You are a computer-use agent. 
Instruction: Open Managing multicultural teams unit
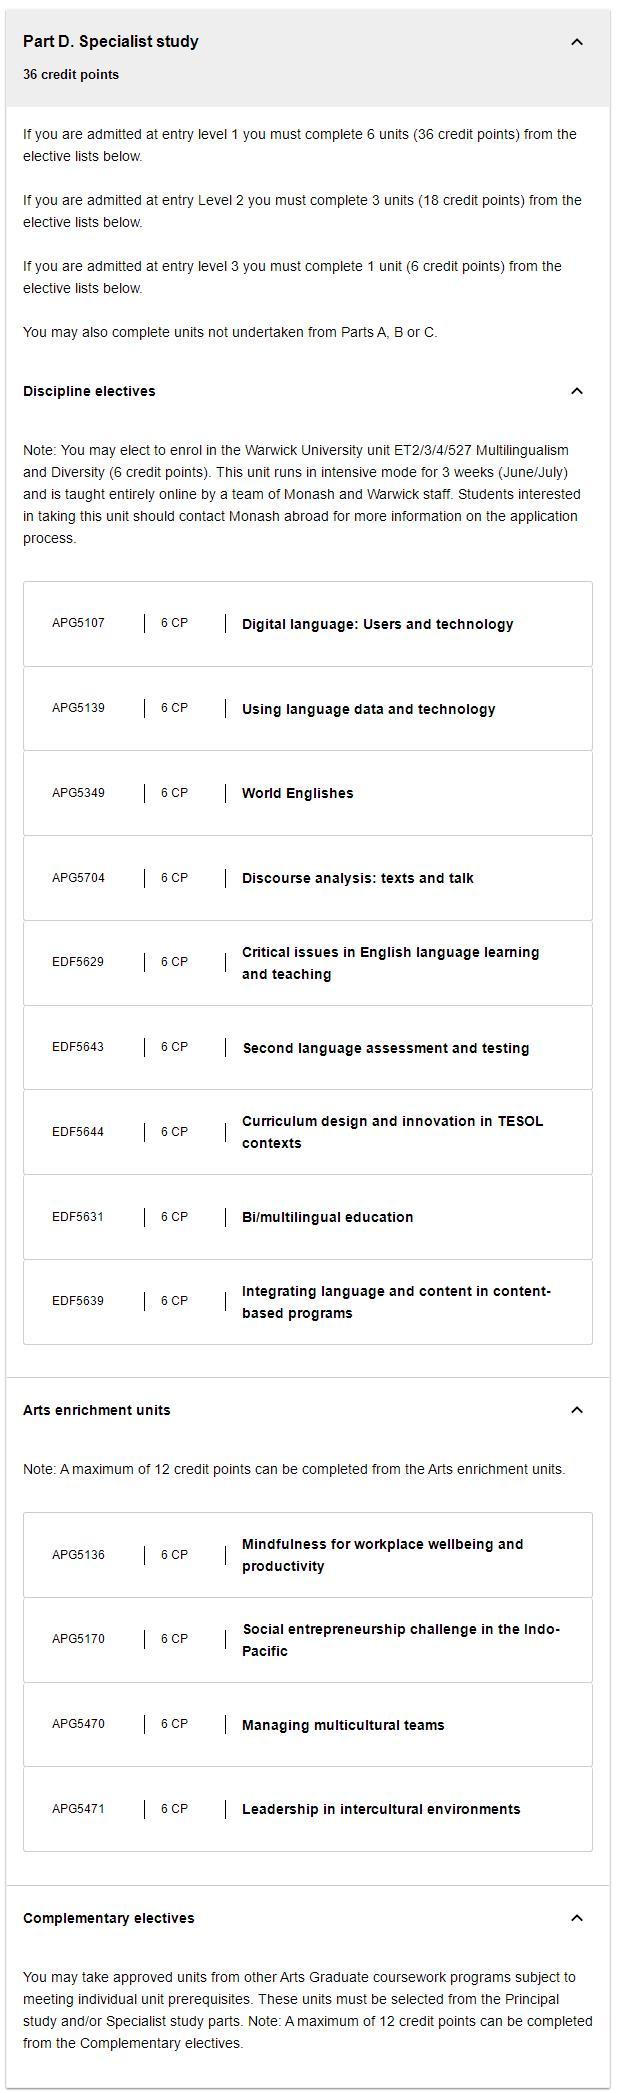tap(343, 1725)
